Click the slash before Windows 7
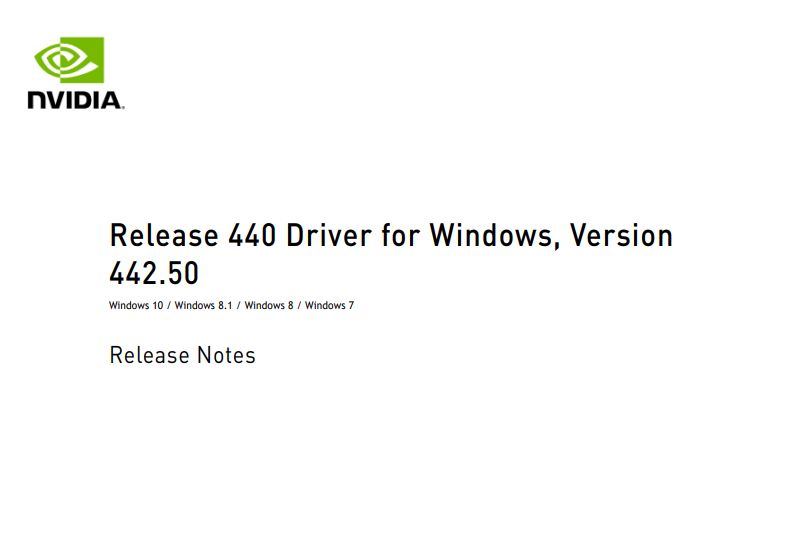The height and width of the screenshot is (543, 789). point(299,305)
